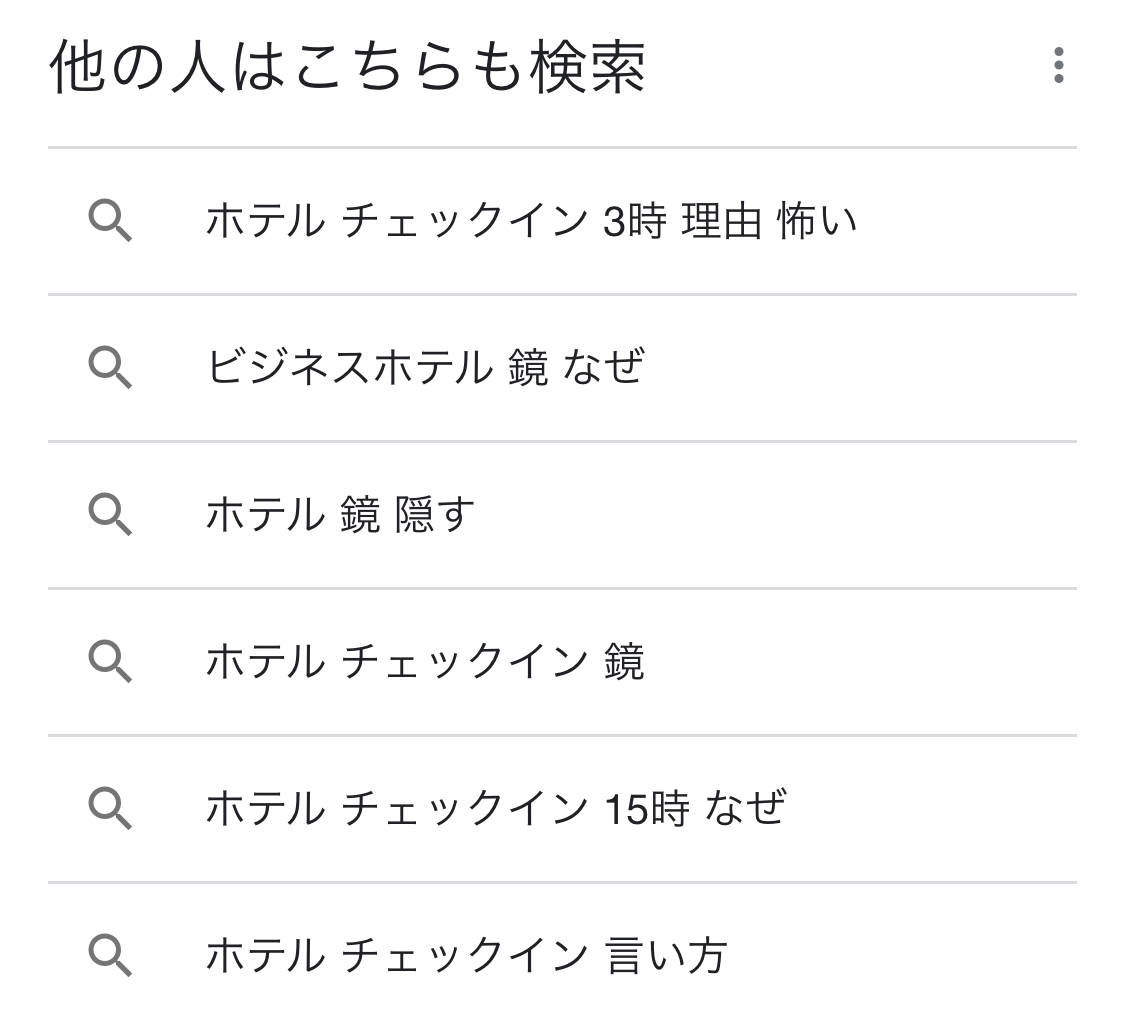The image size is (1125, 1016).
Task: Click search icon beside ホテル 鏡 隠す
Action: click(110, 515)
